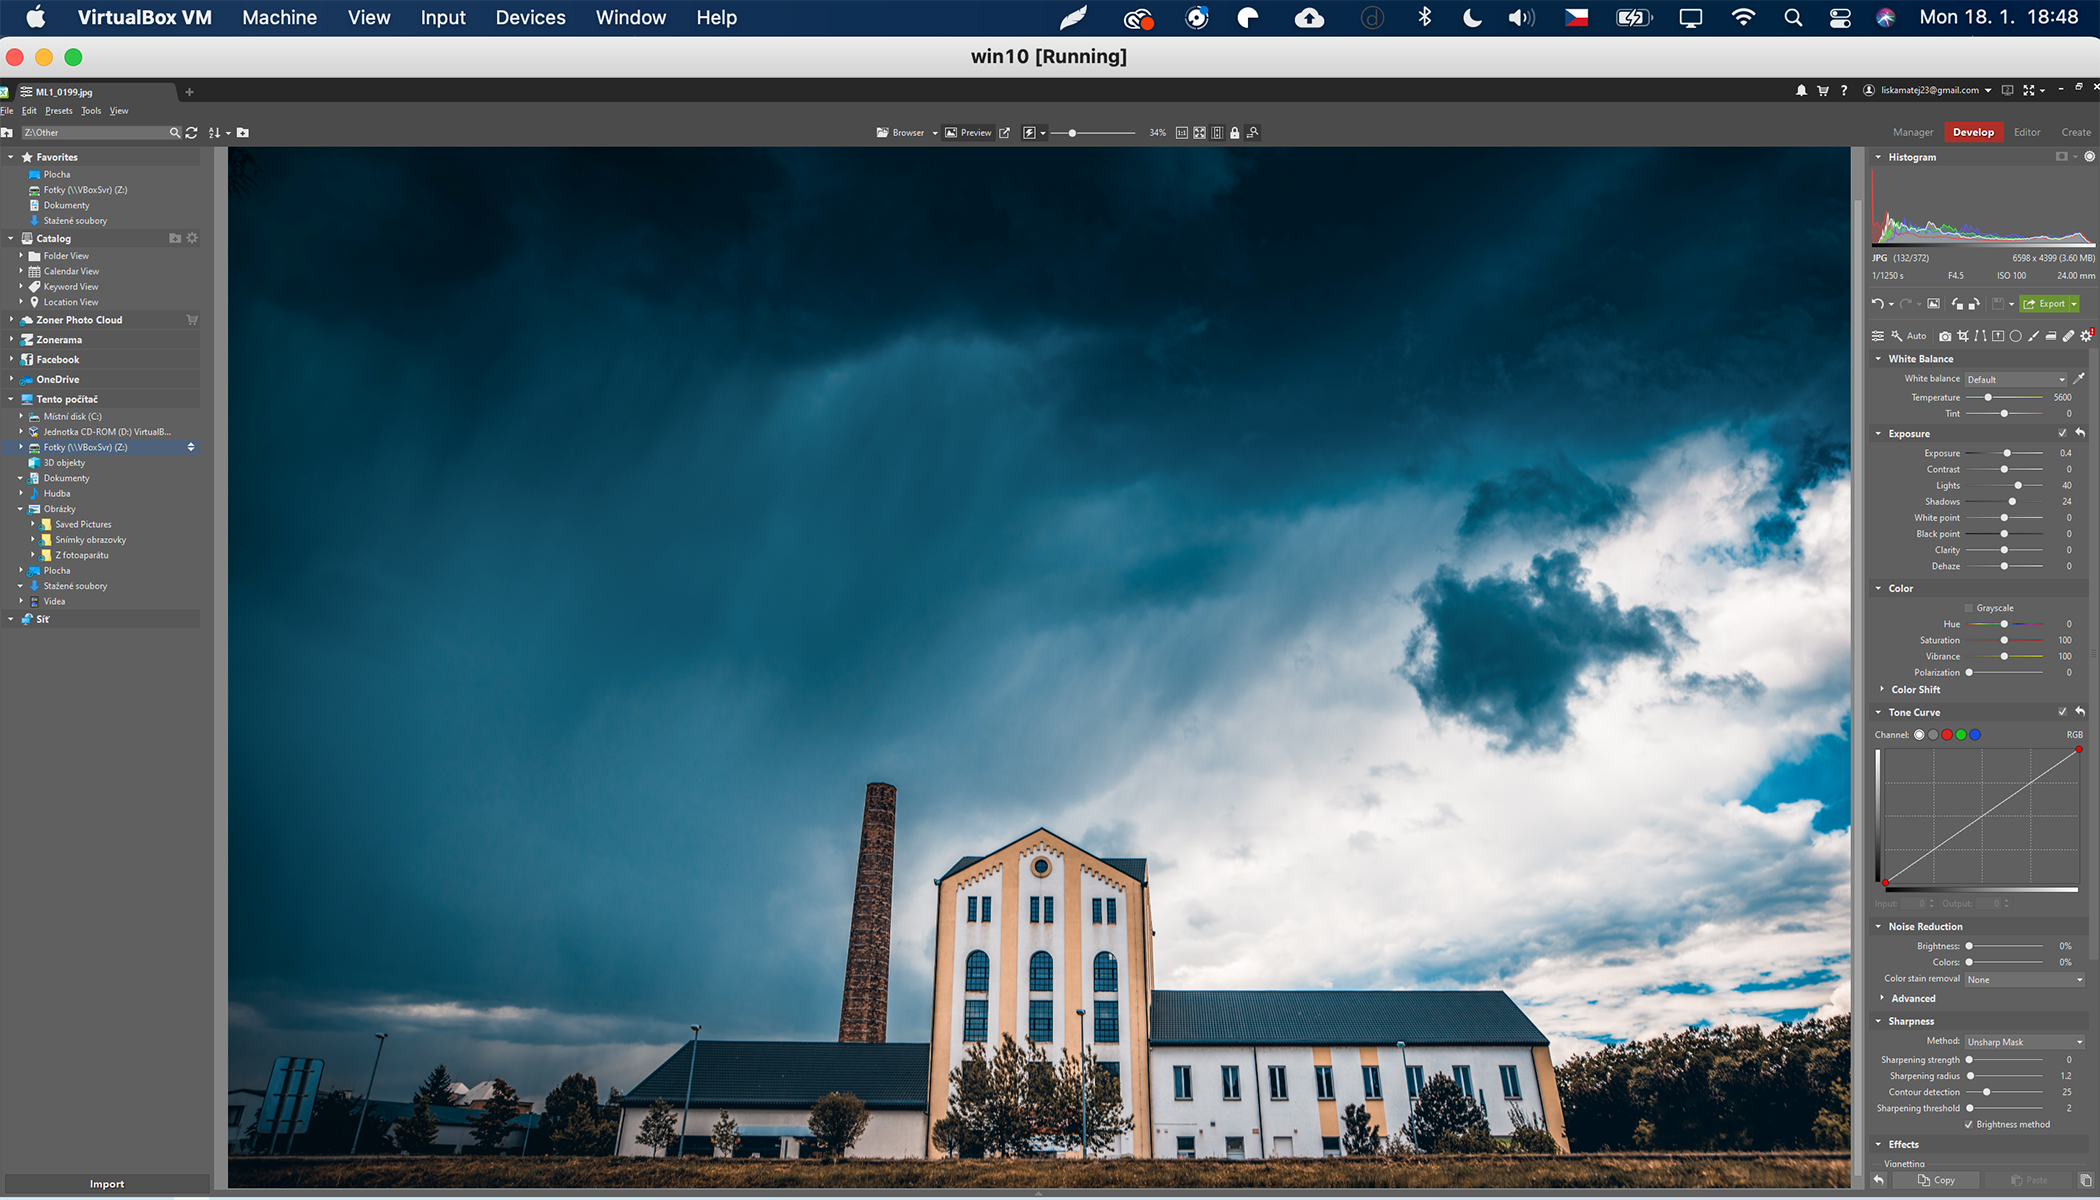
Task: Click the Import button at bottom left
Action: (x=105, y=1183)
